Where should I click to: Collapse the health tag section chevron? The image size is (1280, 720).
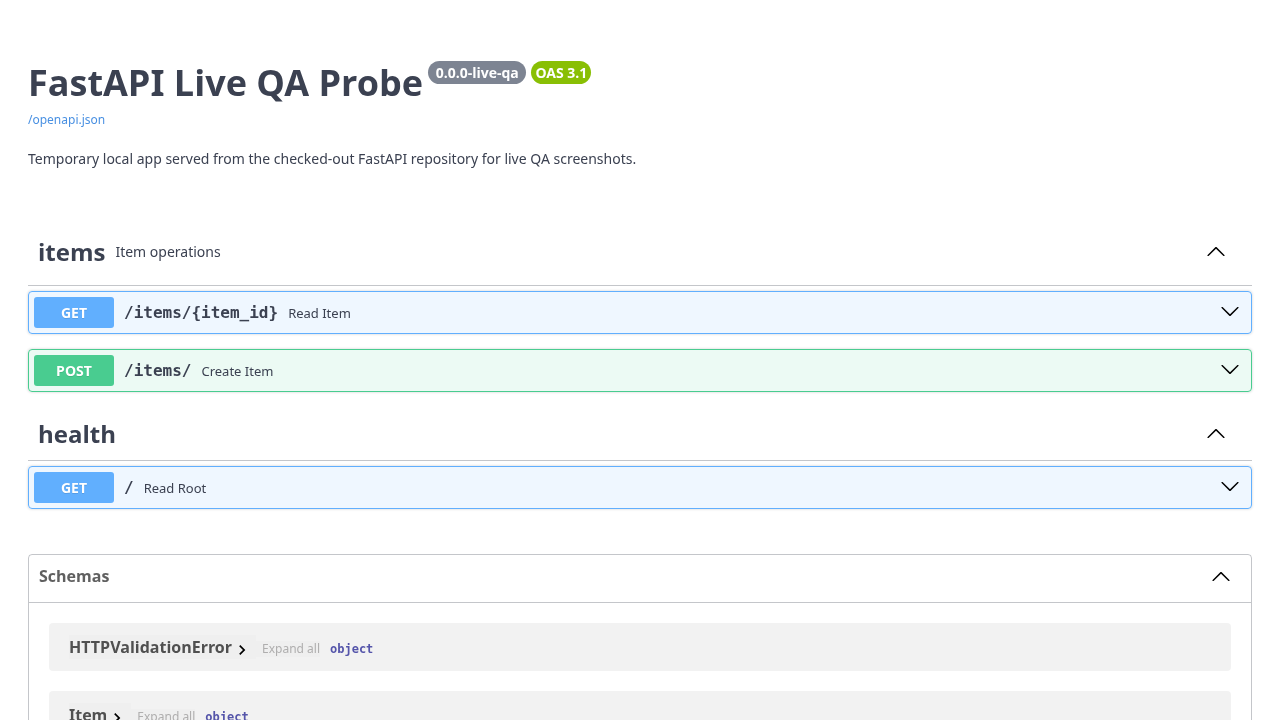point(1216,434)
